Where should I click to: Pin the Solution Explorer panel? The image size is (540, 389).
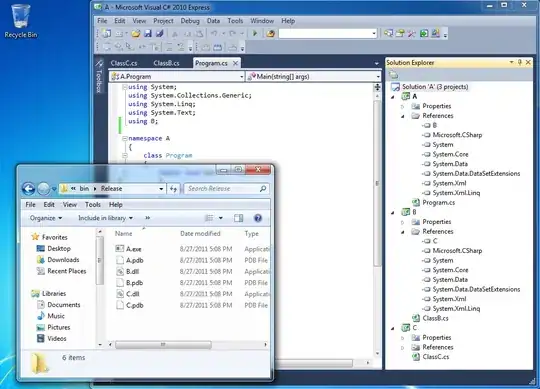[520, 62]
